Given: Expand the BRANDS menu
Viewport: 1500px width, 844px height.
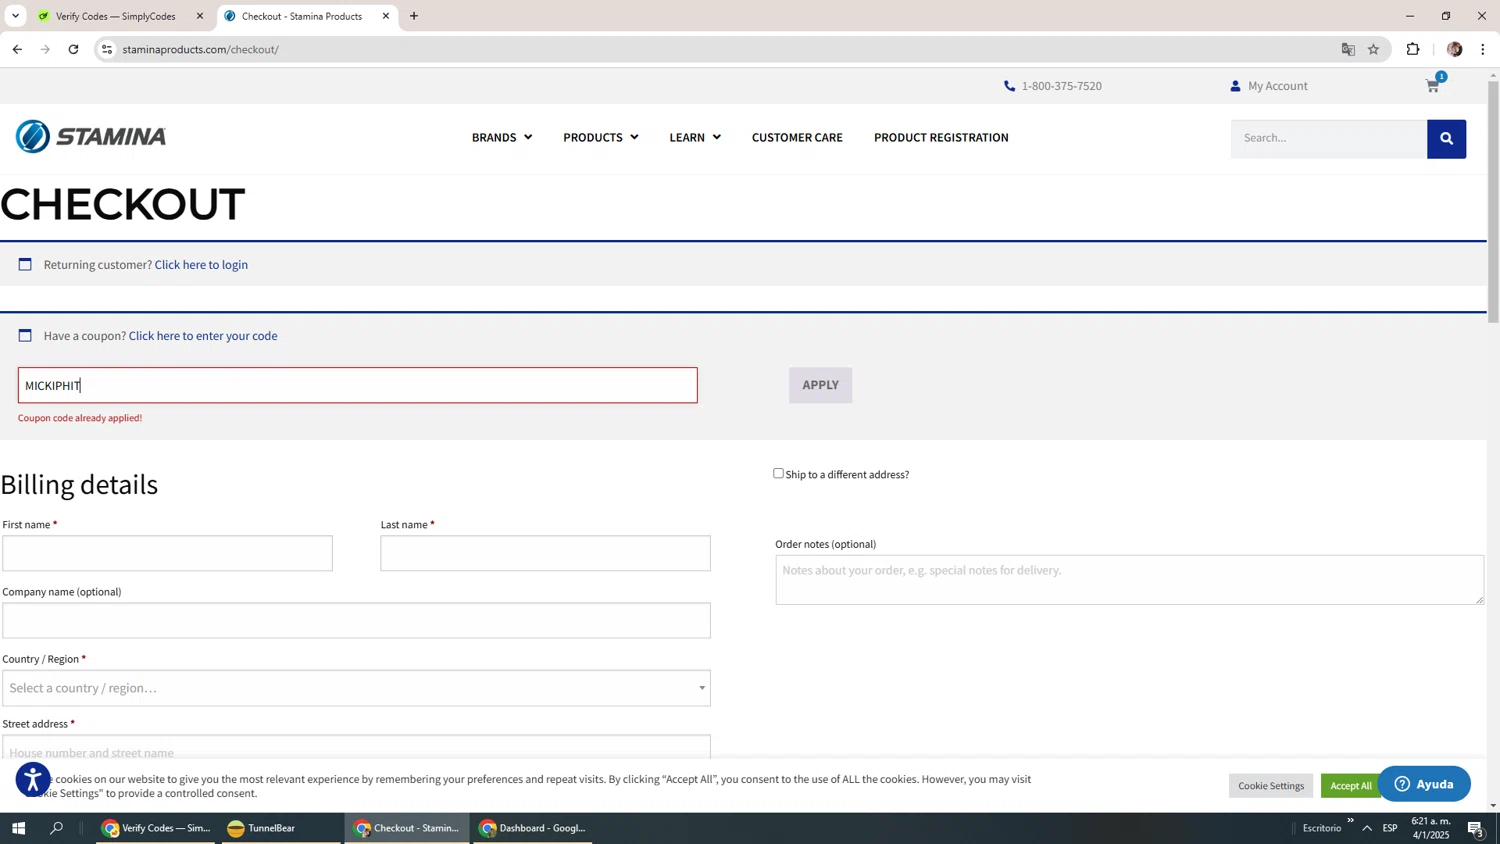Looking at the screenshot, I should pos(501,137).
